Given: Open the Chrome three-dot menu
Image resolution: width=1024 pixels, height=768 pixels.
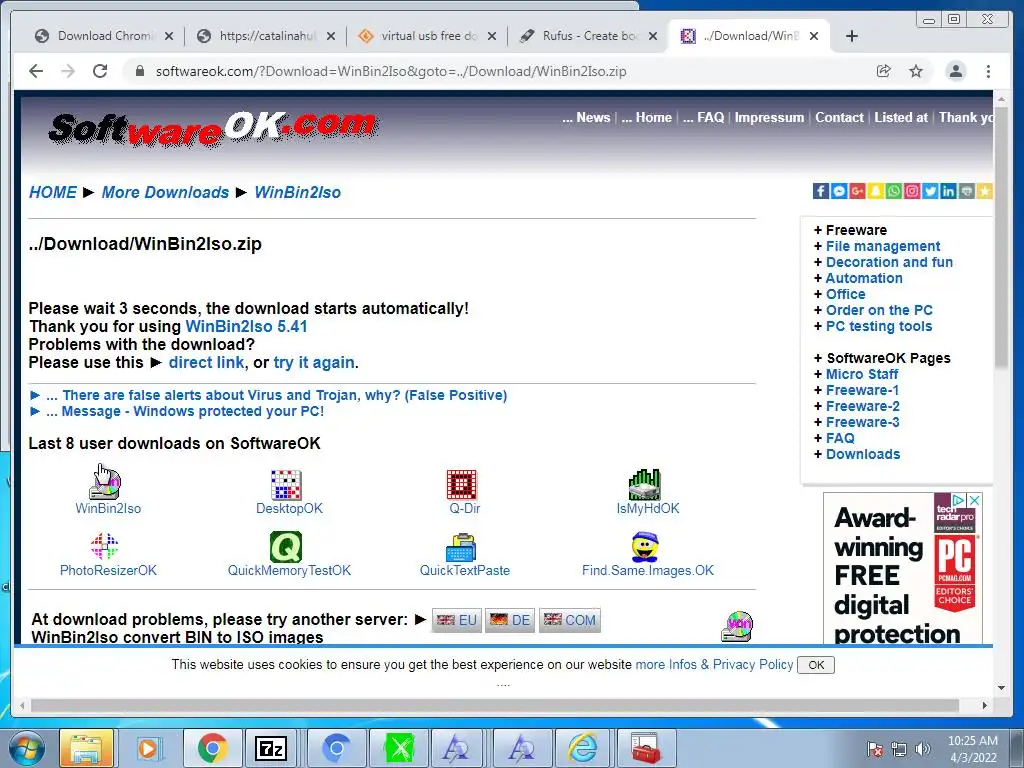Looking at the screenshot, I should (989, 71).
